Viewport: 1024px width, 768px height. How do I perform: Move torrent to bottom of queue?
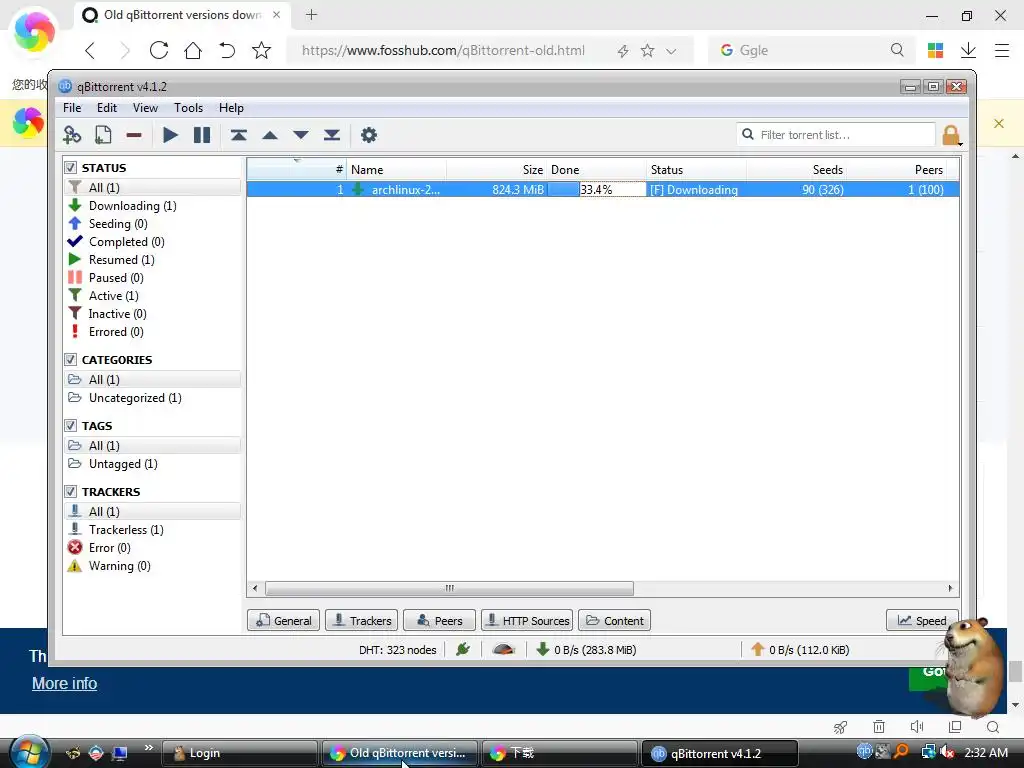click(332, 135)
